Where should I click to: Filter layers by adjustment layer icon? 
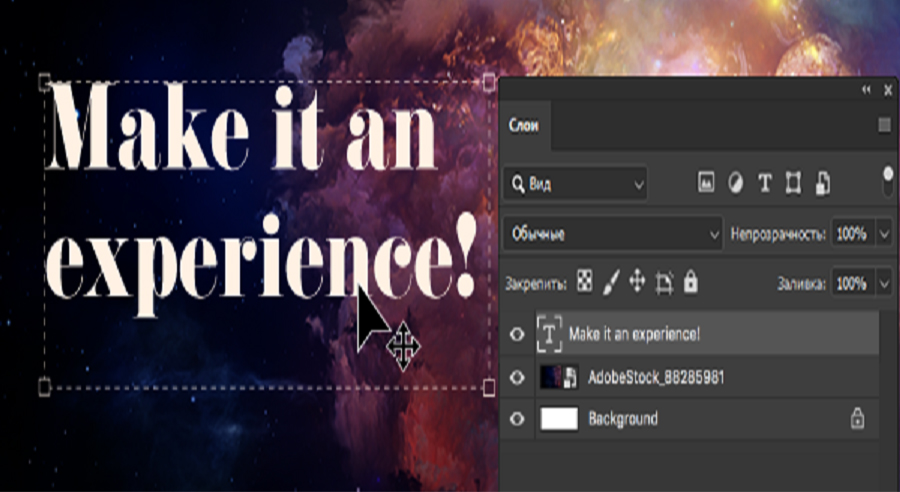[x=735, y=183]
